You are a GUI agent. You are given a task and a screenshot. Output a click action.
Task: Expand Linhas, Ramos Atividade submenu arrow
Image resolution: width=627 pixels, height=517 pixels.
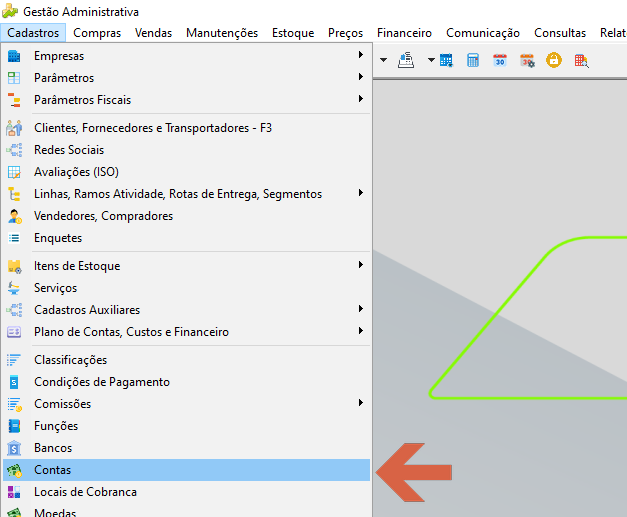[361, 193]
